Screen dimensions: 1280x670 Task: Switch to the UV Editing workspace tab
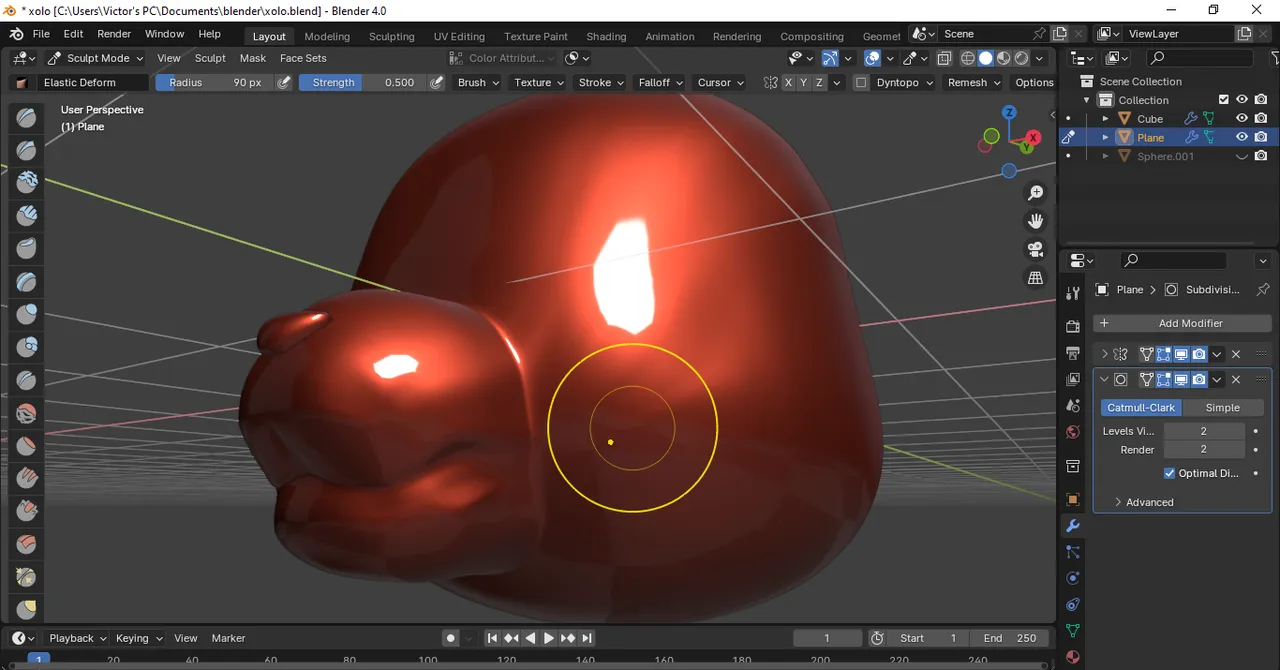click(459, 36)
